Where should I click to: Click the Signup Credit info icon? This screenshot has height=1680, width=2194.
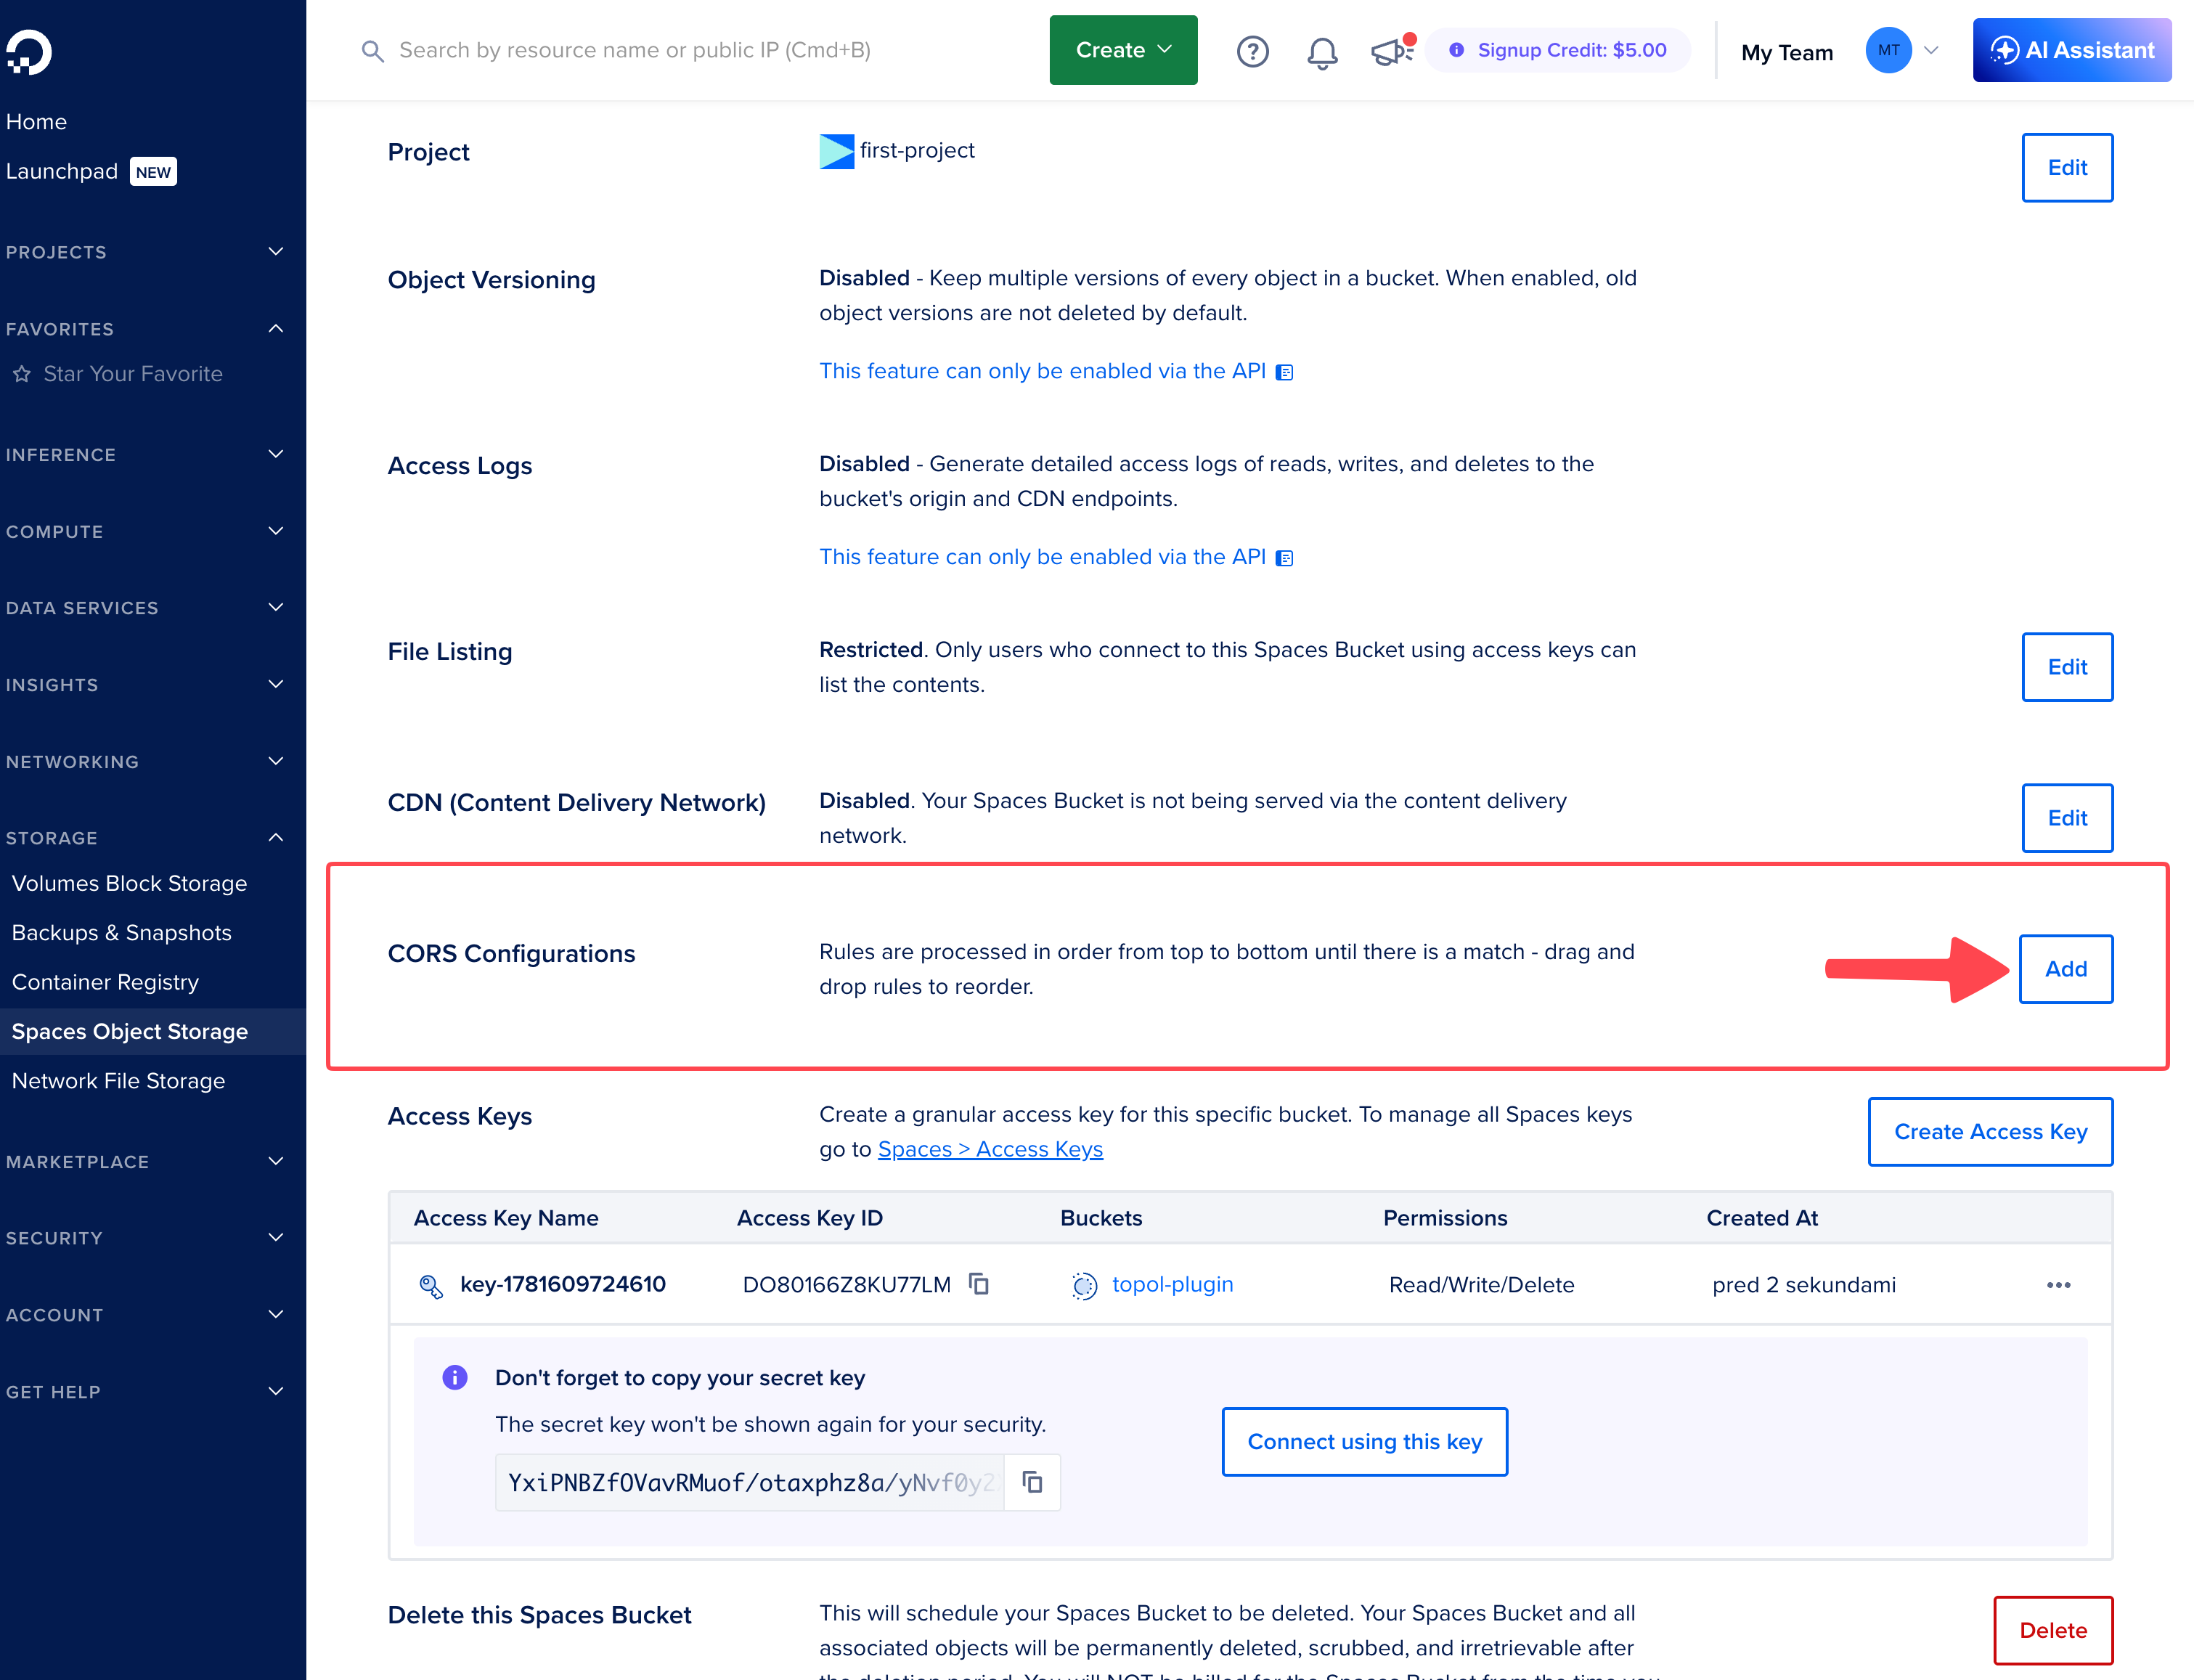click(x=1456, y=50)
